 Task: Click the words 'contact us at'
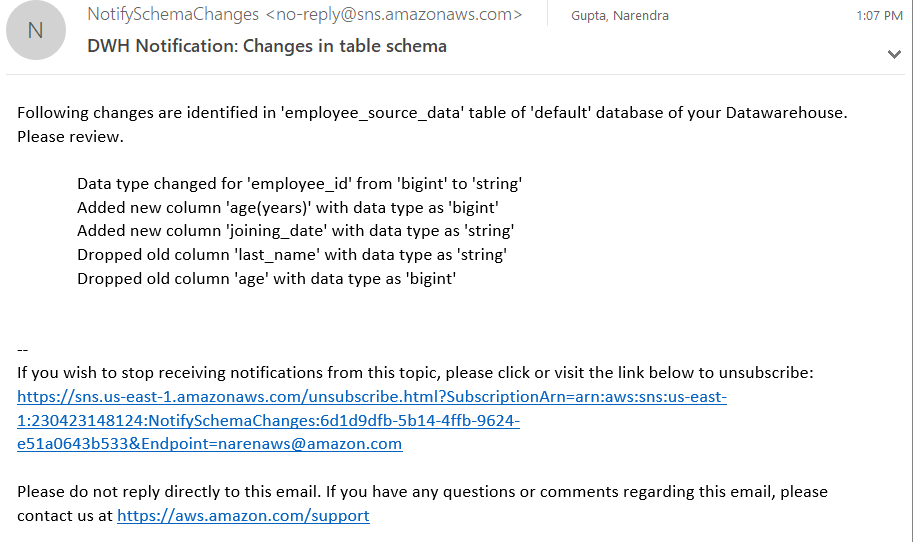64,516
